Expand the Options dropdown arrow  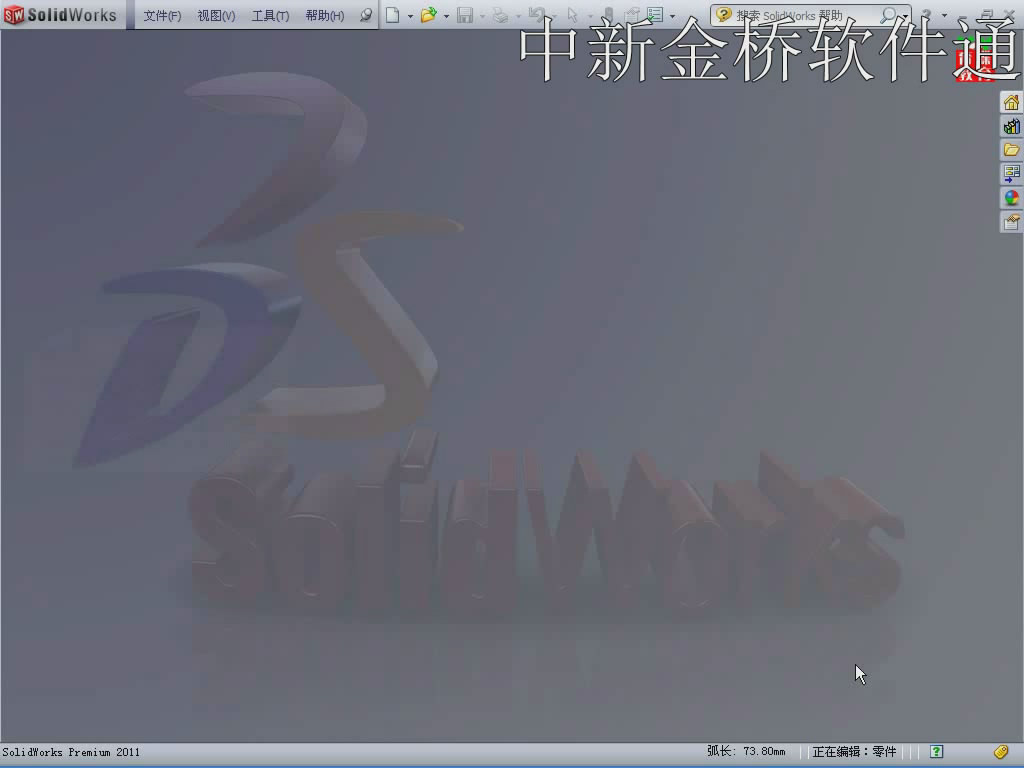click(673, 16)
